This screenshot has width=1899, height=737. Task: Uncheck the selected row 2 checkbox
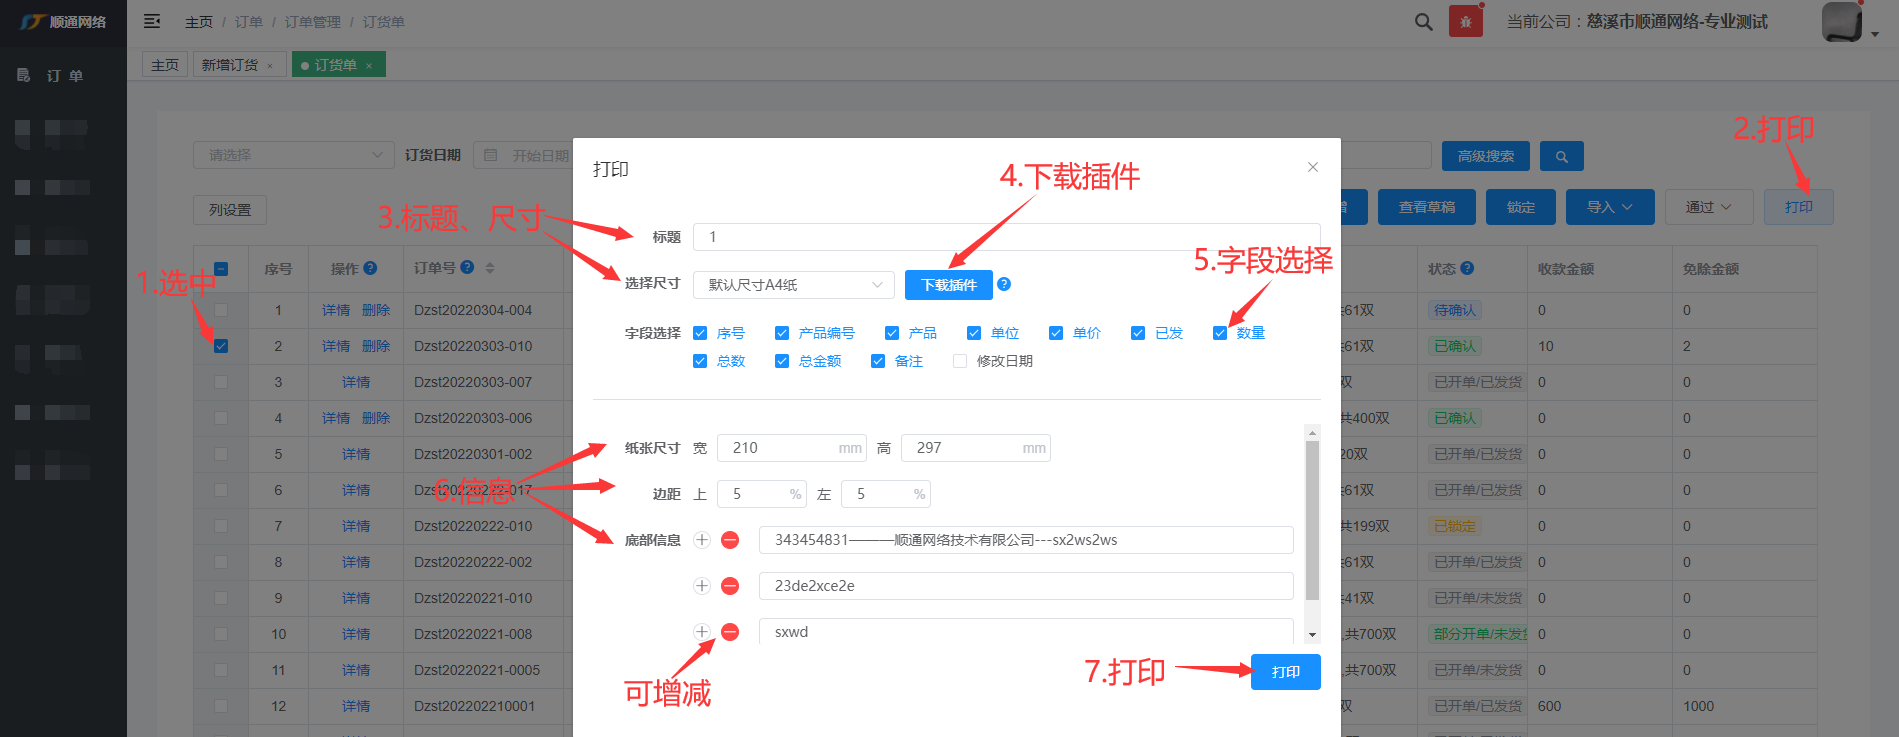(221, 346)
